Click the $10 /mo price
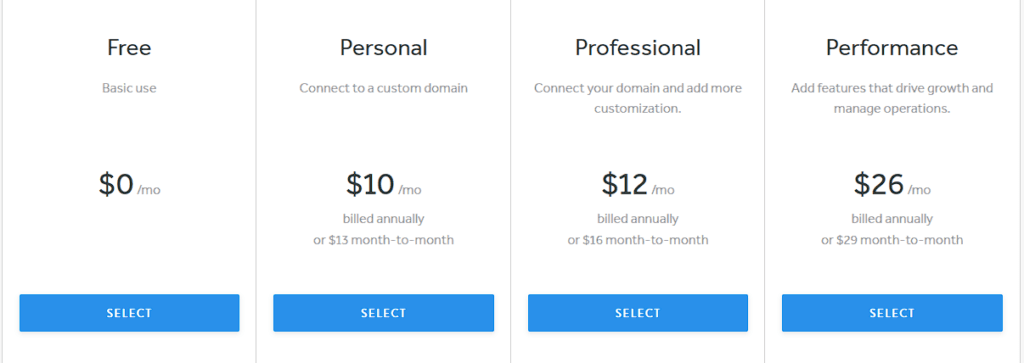The image size is (1024, 363). [383, 185]
